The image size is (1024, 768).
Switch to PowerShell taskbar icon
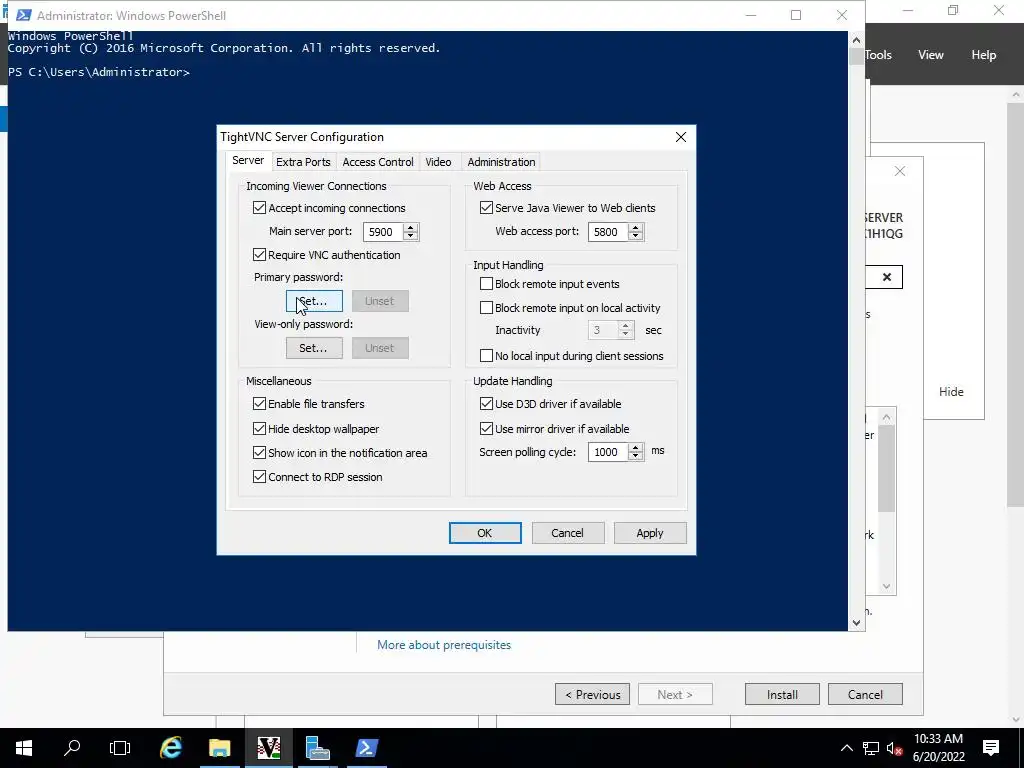[366, 748]
